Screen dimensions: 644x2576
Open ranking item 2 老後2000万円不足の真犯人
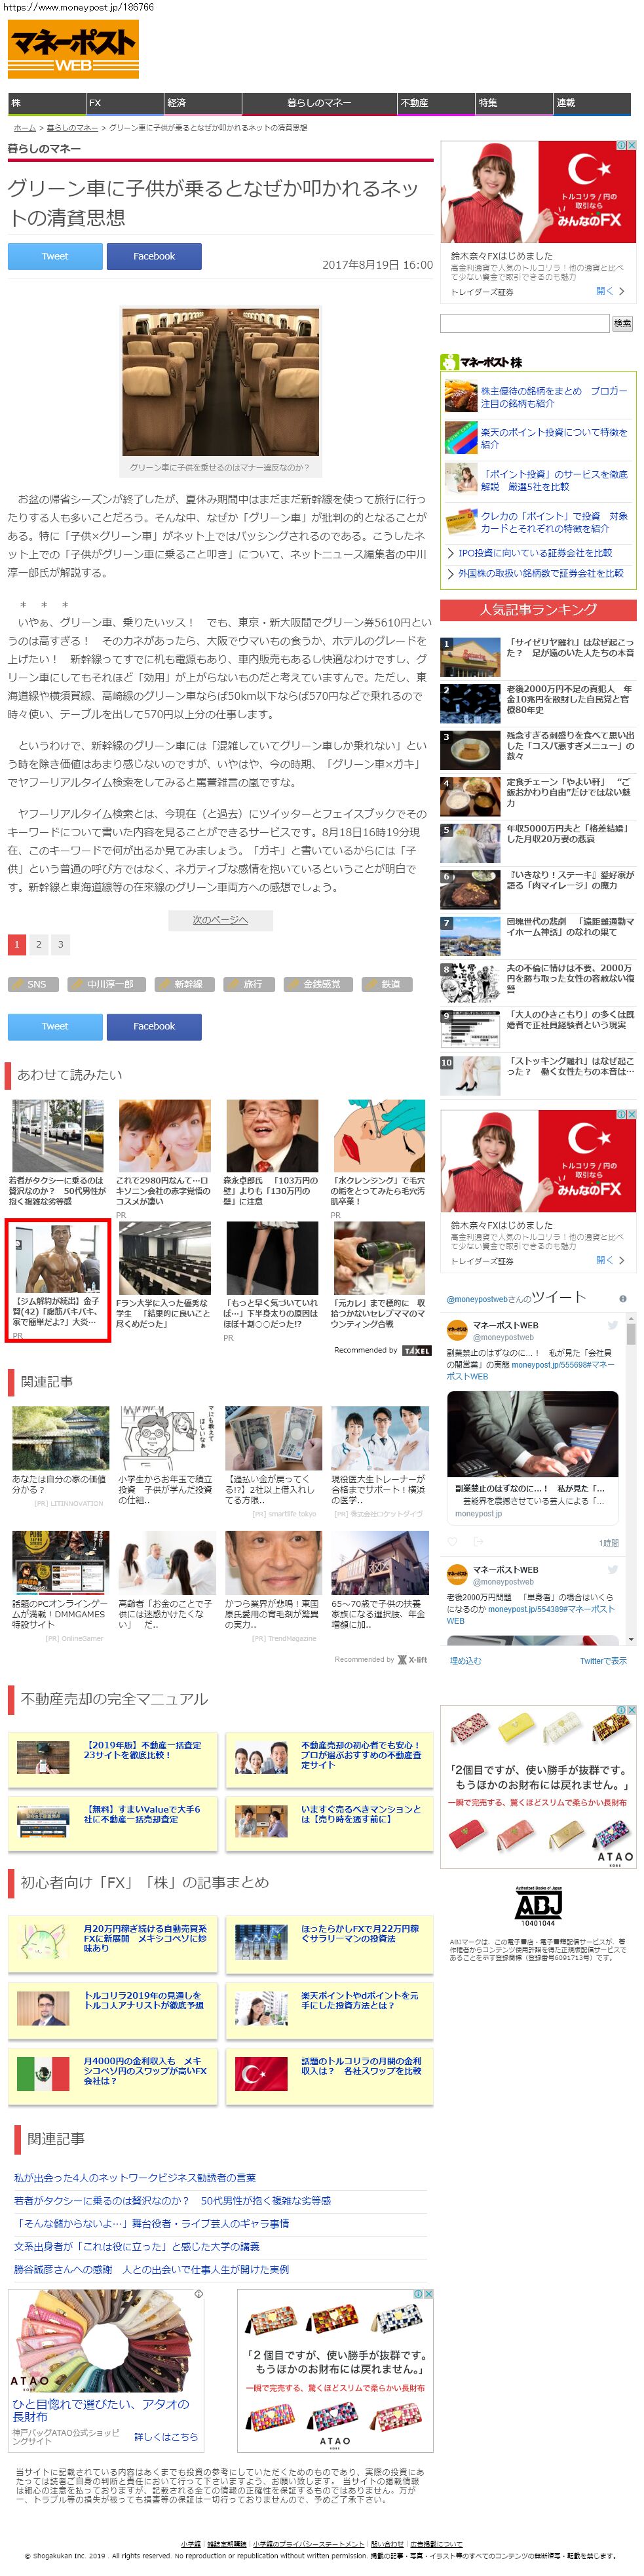570,699
